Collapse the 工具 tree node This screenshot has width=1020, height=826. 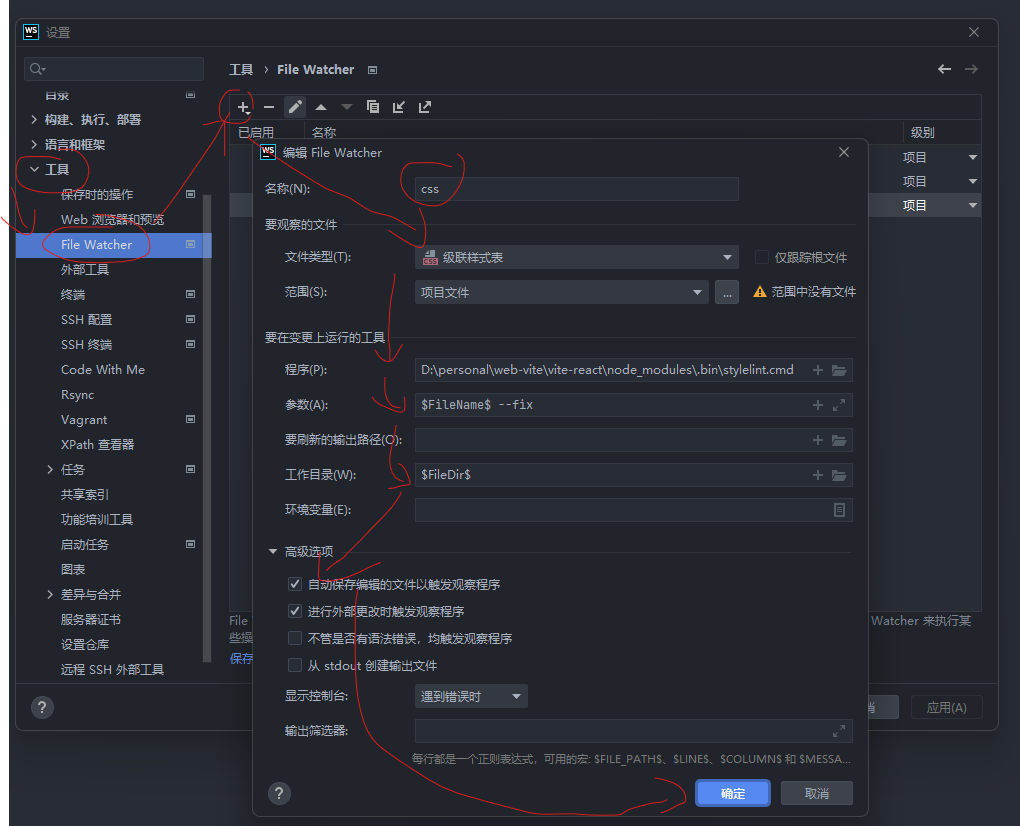pos(34,170)
